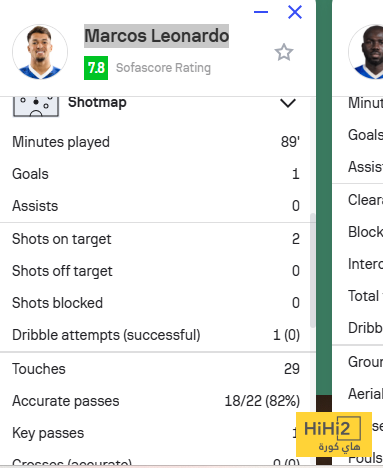
Task: Open the Shotmap pitch thumbnail
Action: (x=36, y=106)
